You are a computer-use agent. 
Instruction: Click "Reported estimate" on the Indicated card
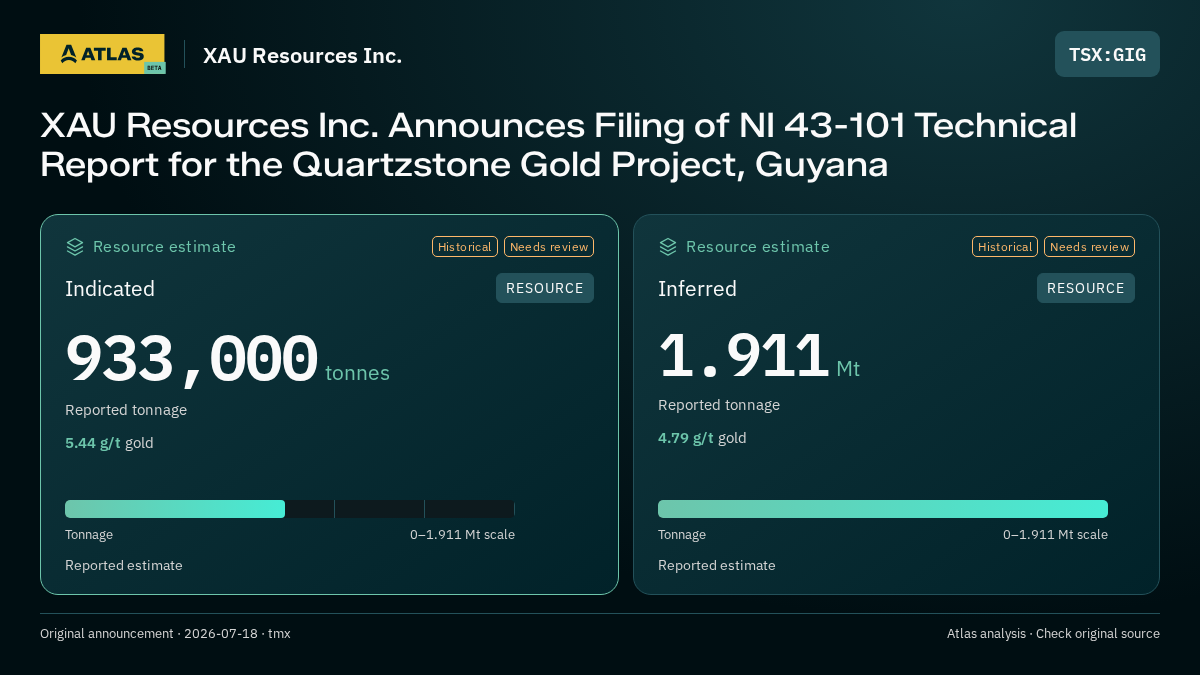pyautogui.click(x=124, y=566)
